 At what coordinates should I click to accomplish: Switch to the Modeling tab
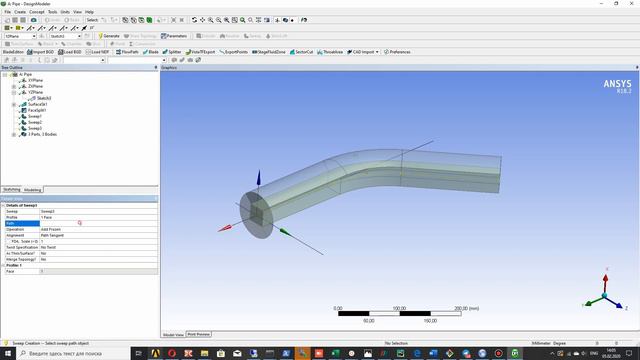pyautogui.click(x=32, y=190)
